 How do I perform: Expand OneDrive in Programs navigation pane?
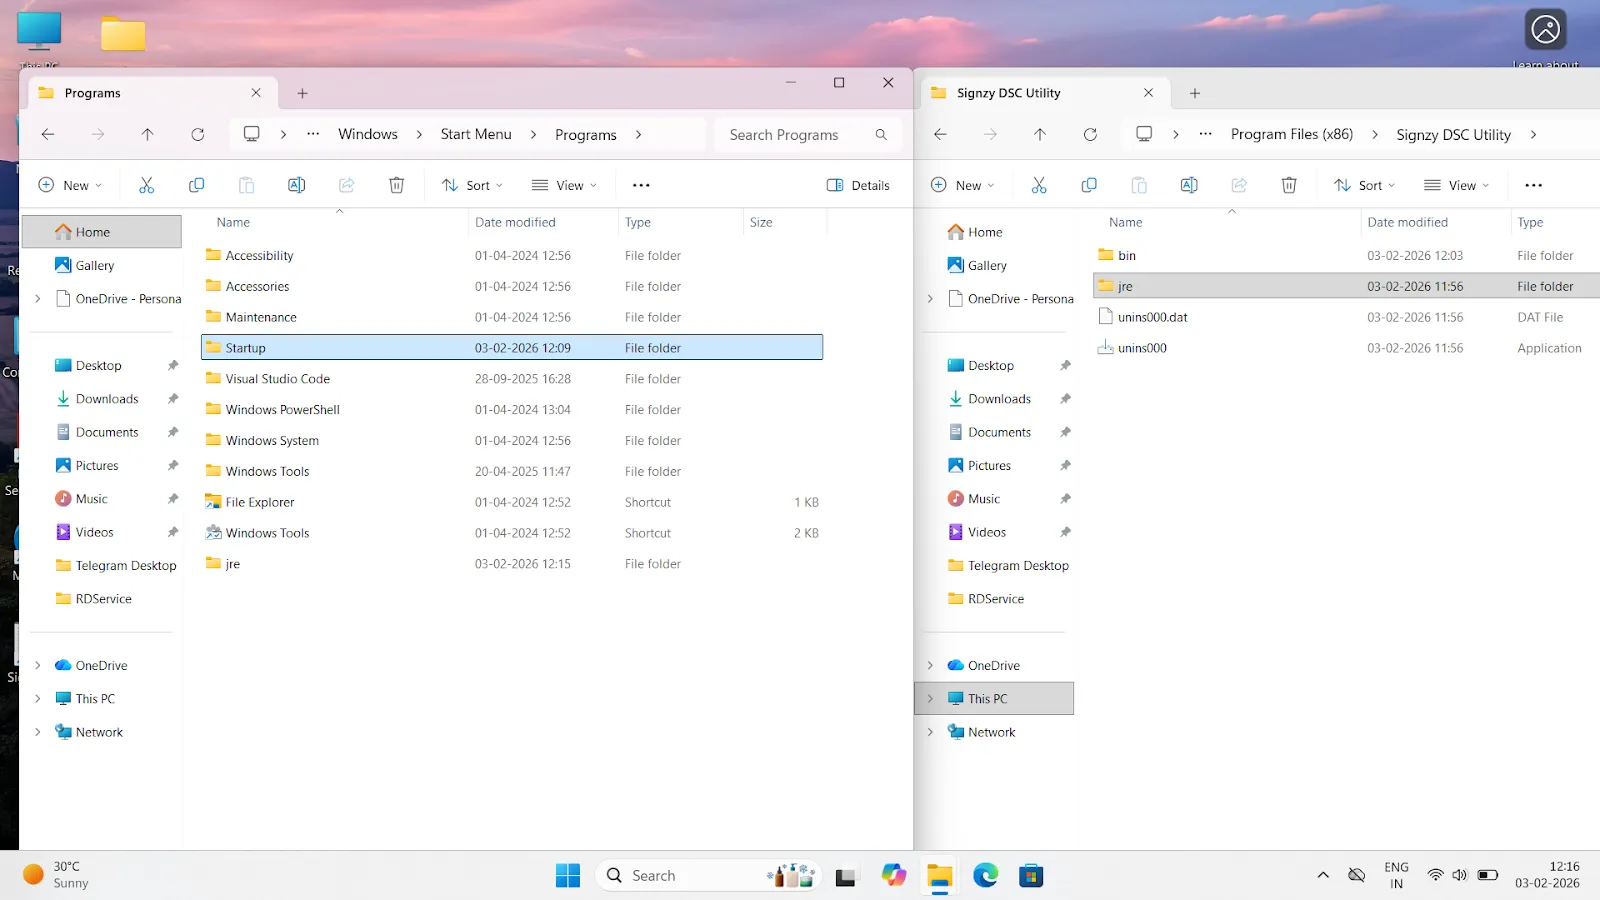[x=38, y=665]
